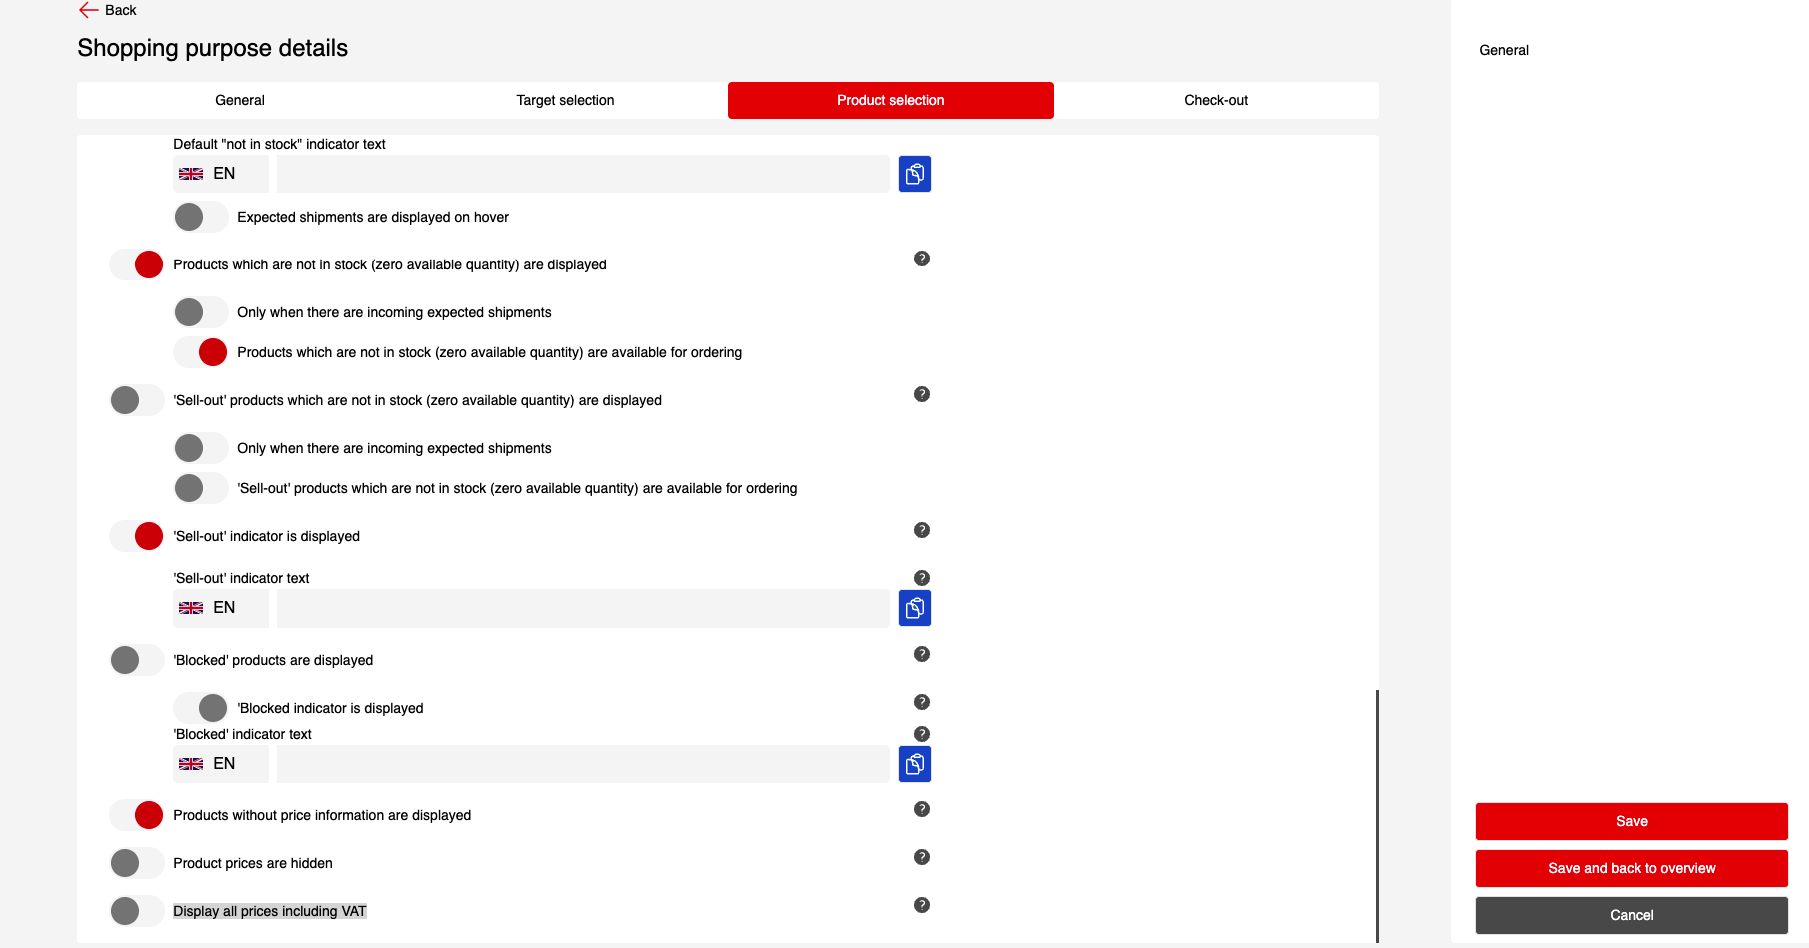Screen dimensions: 1809x948
Task: Open help for 'Sell-out' indicator is displayed
Action: point(921,530)
